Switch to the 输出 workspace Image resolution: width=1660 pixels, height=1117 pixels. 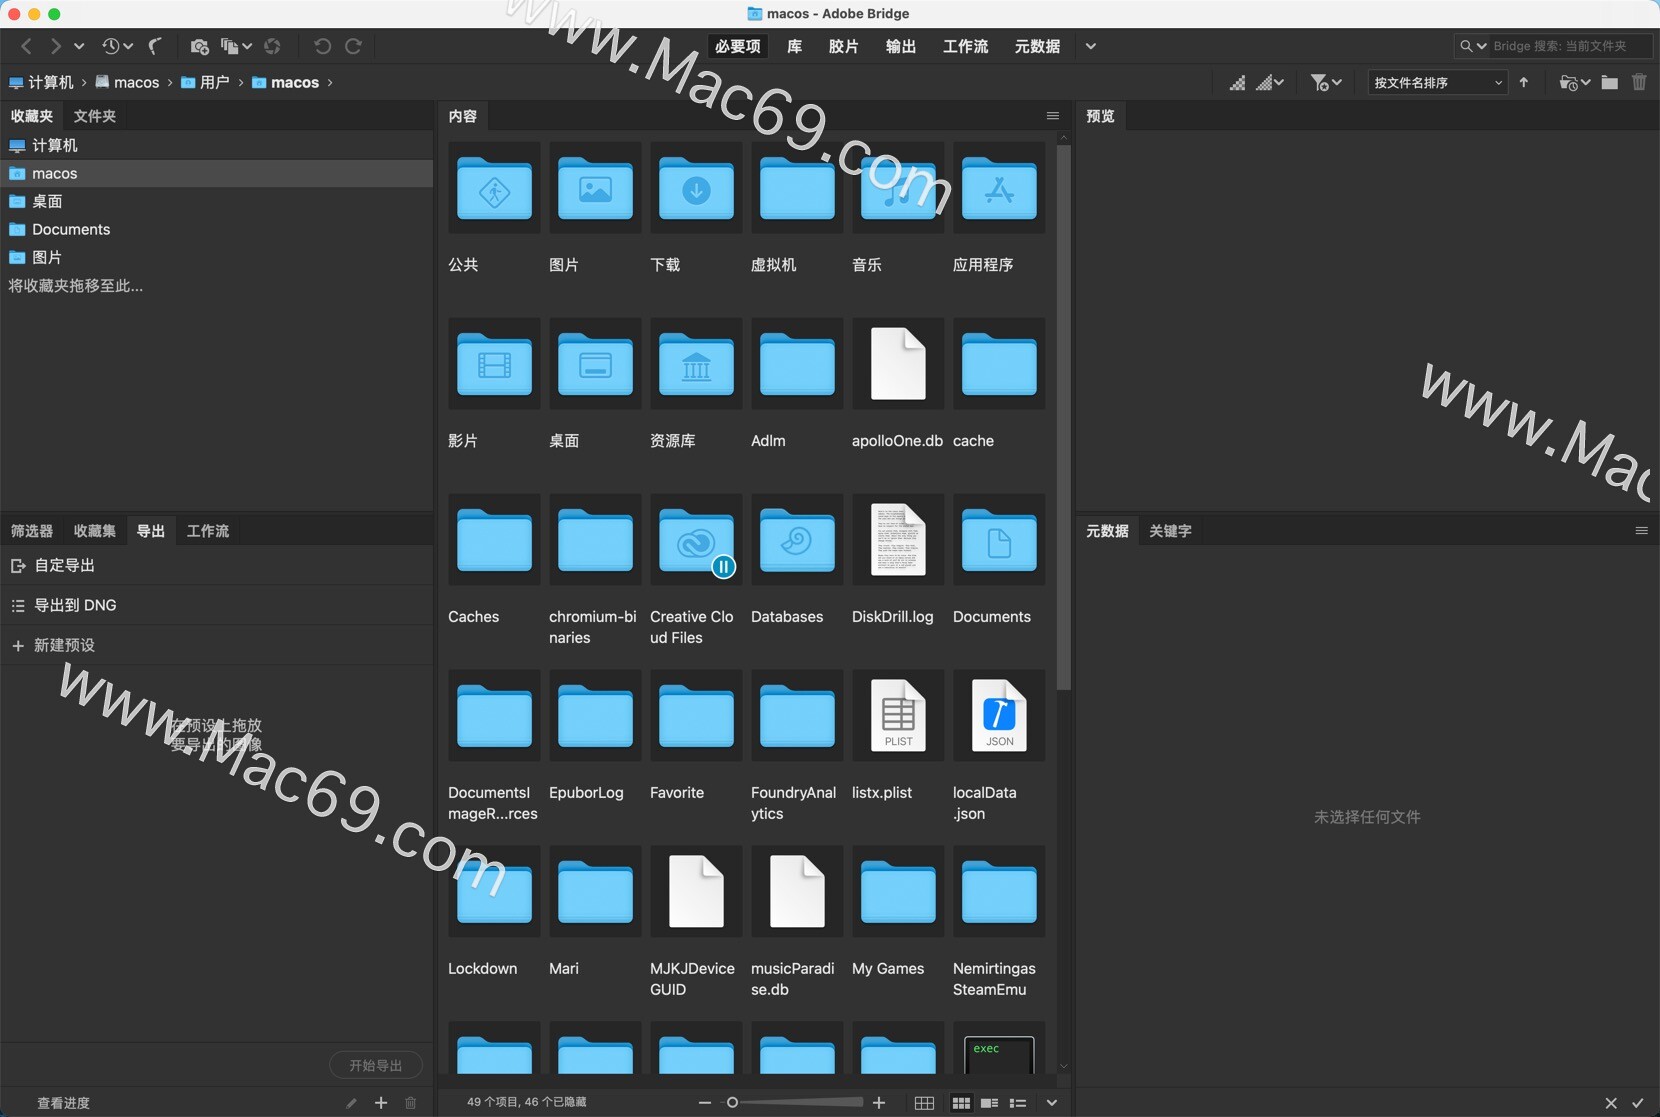[x=900, y=46]
